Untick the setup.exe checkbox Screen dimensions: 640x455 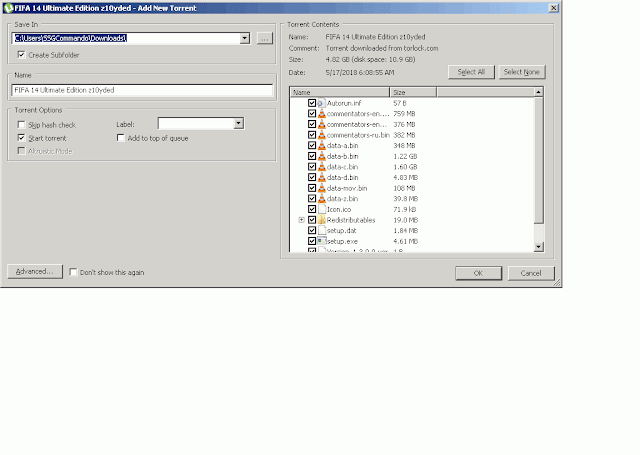(312, 241)
